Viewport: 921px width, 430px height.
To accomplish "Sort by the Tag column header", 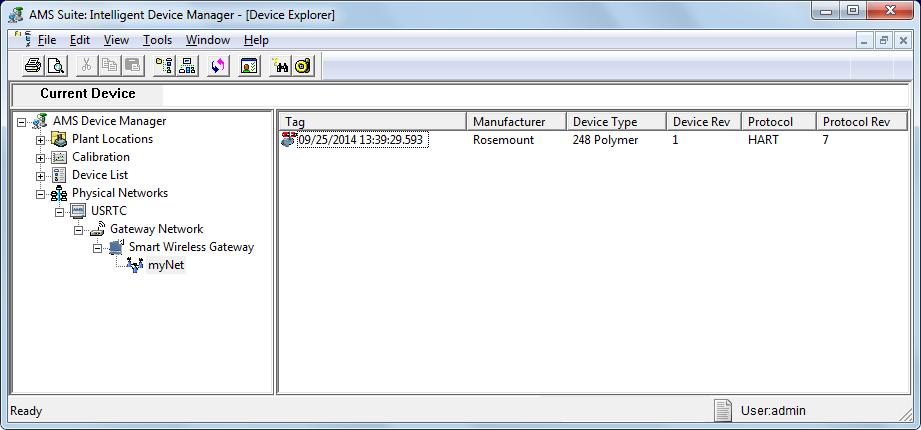I will coord(372,122).
